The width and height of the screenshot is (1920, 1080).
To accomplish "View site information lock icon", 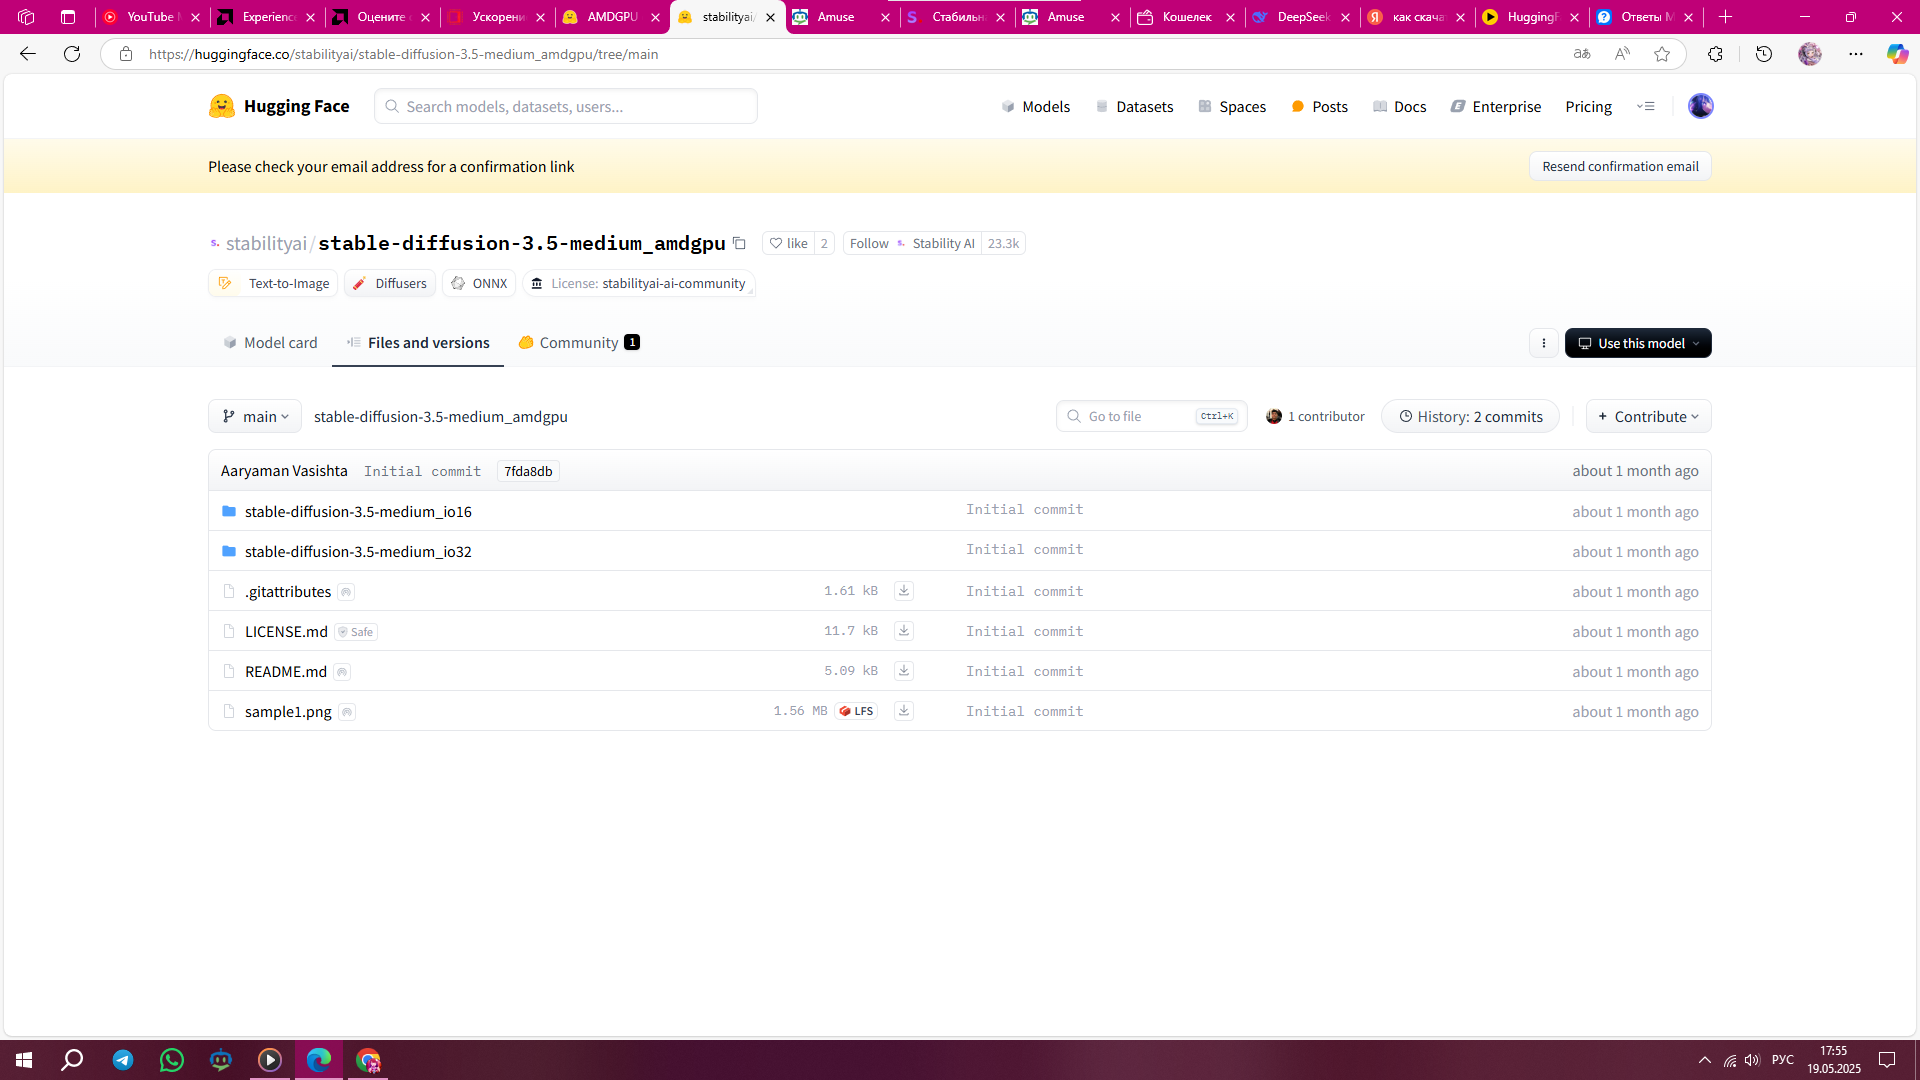I will pyautogui.click(x=126, y=54).
